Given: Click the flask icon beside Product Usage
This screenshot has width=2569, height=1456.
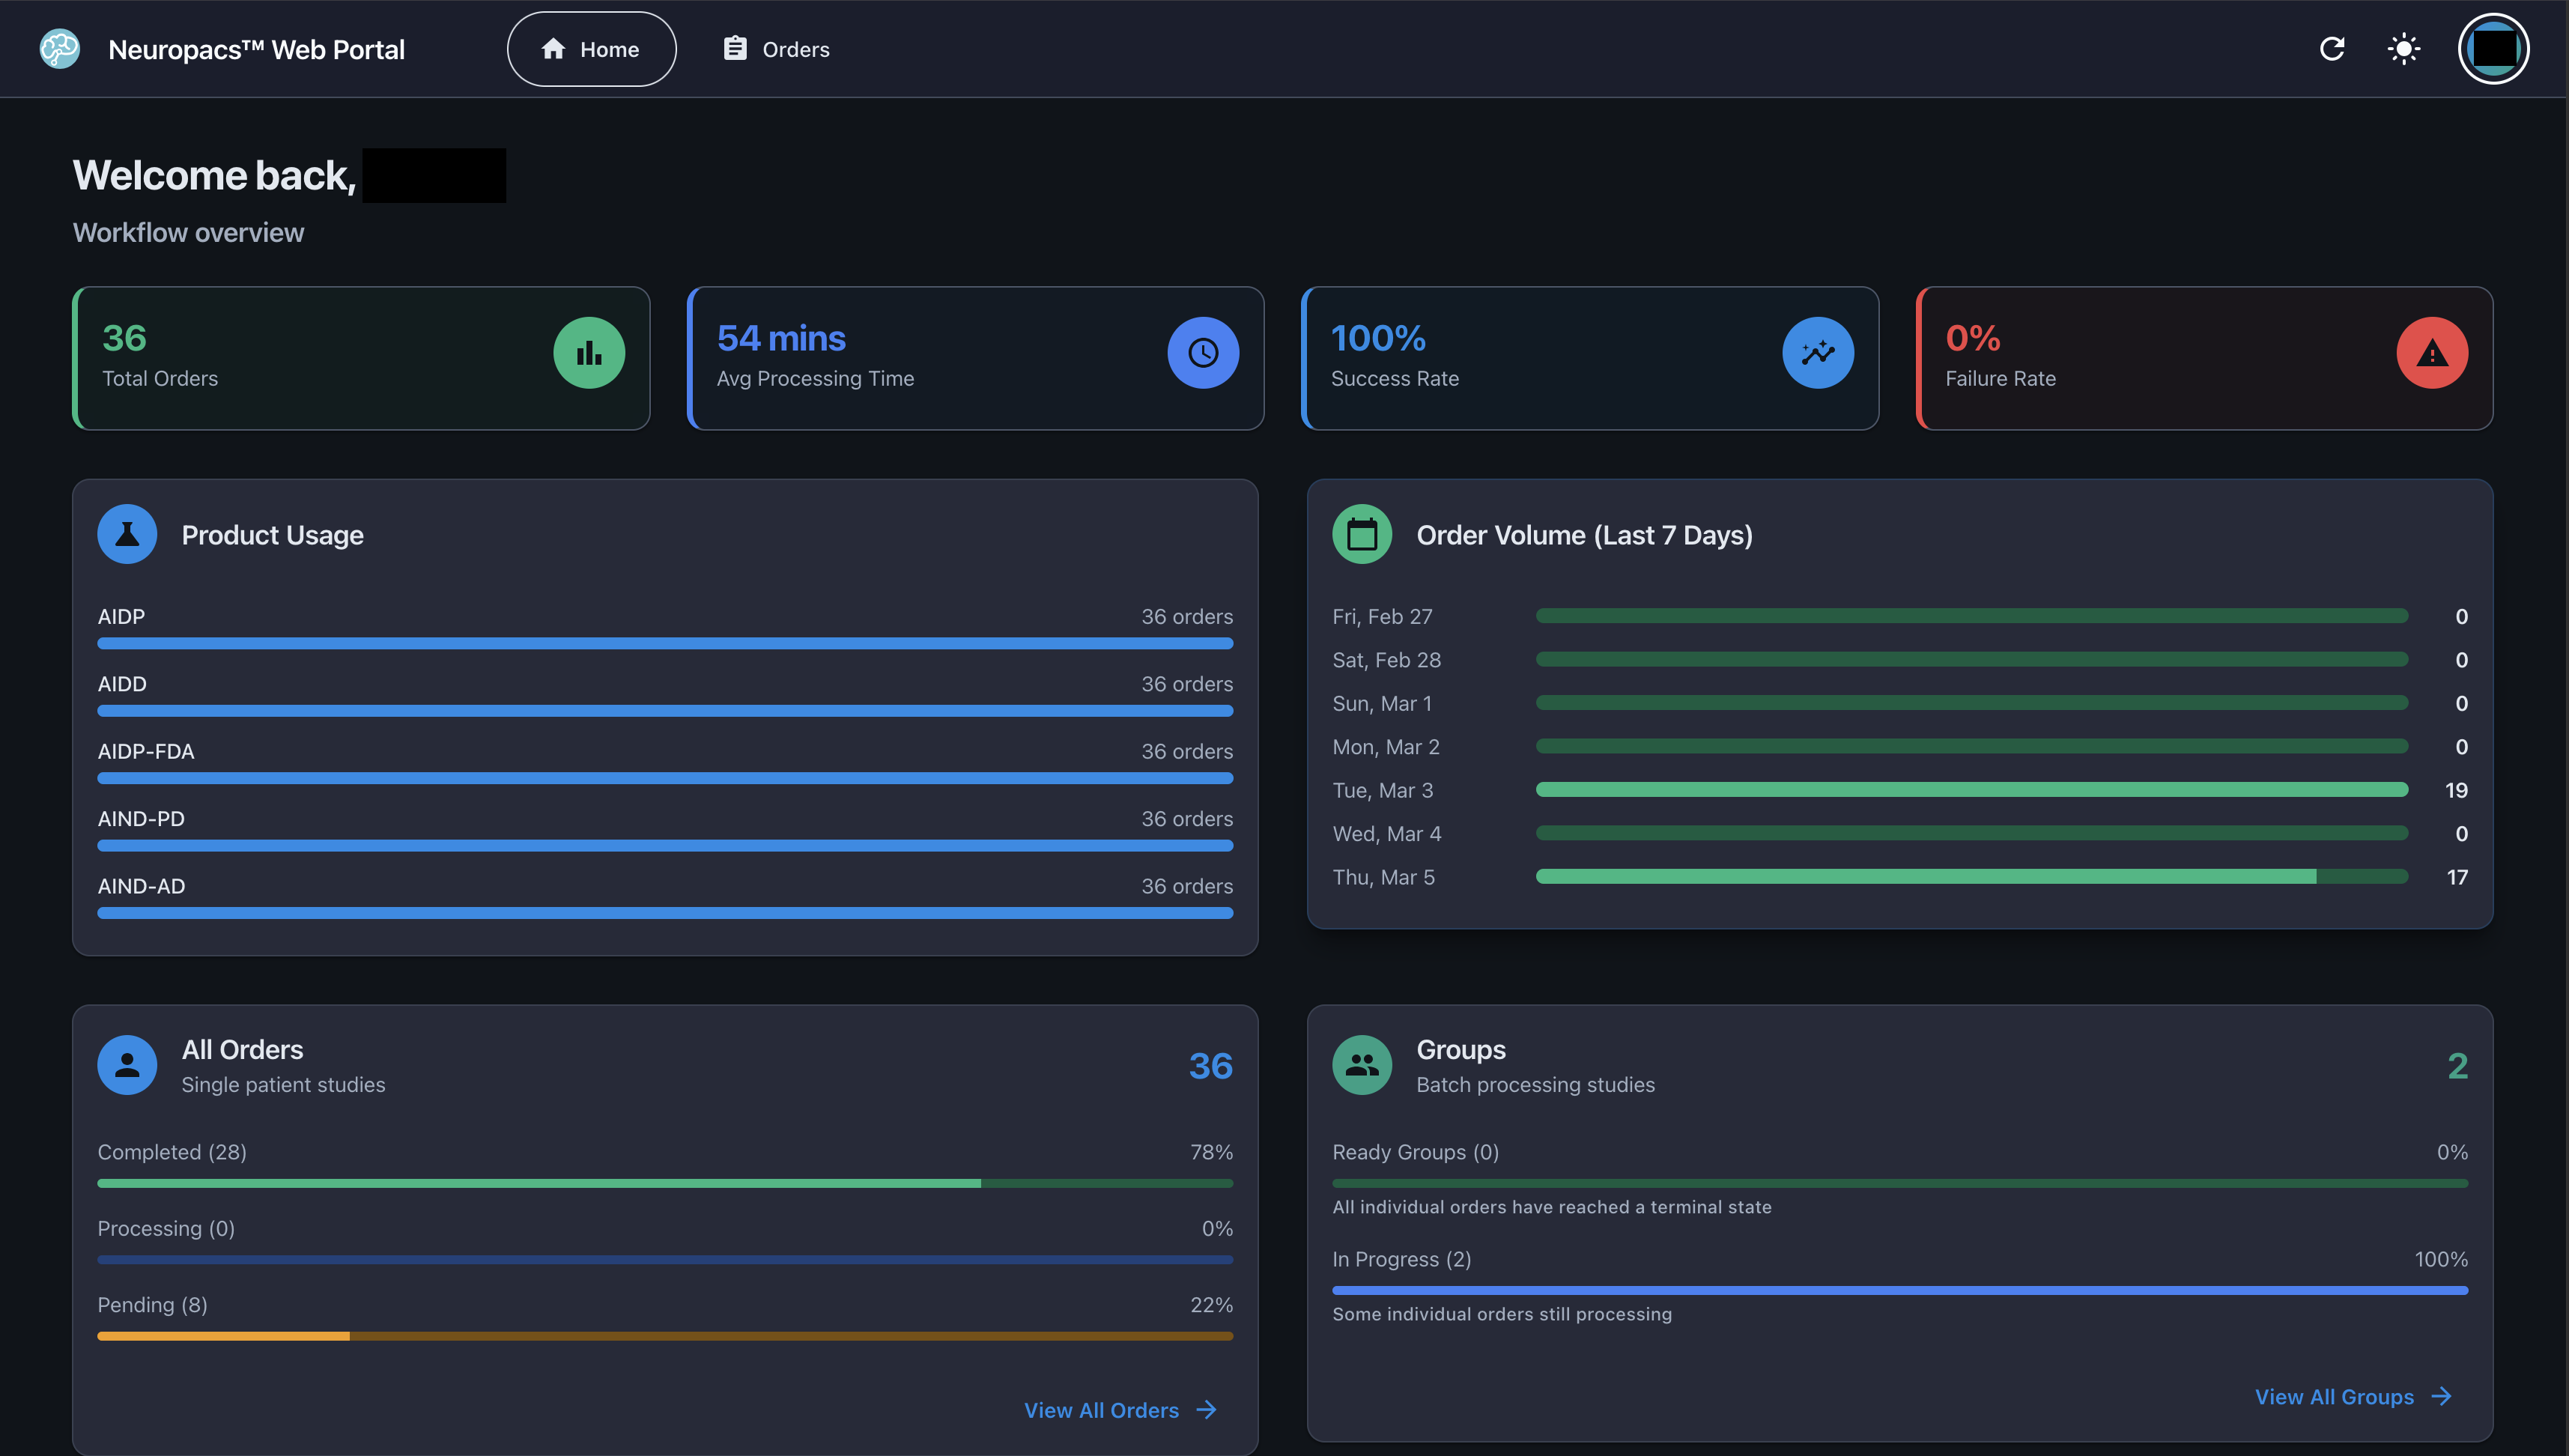Looking at the screenshot, I should 127,533.
